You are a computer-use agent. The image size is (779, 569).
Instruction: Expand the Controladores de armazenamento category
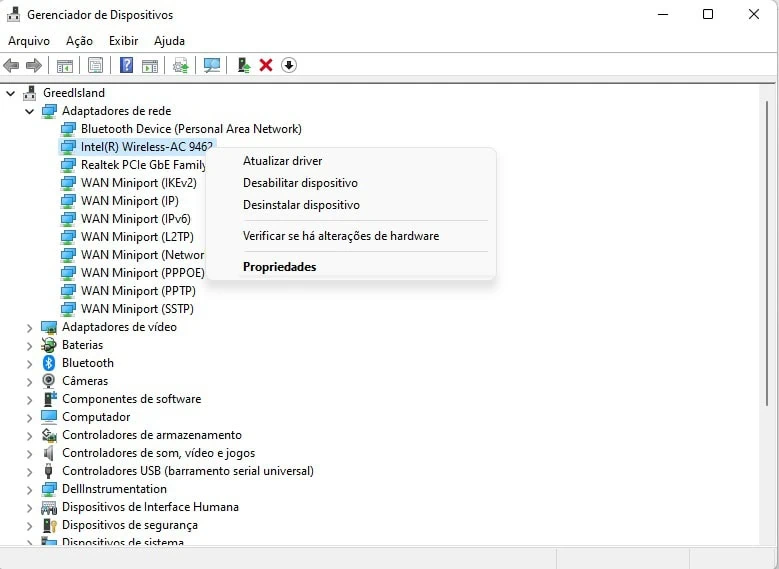click(30, 436)
